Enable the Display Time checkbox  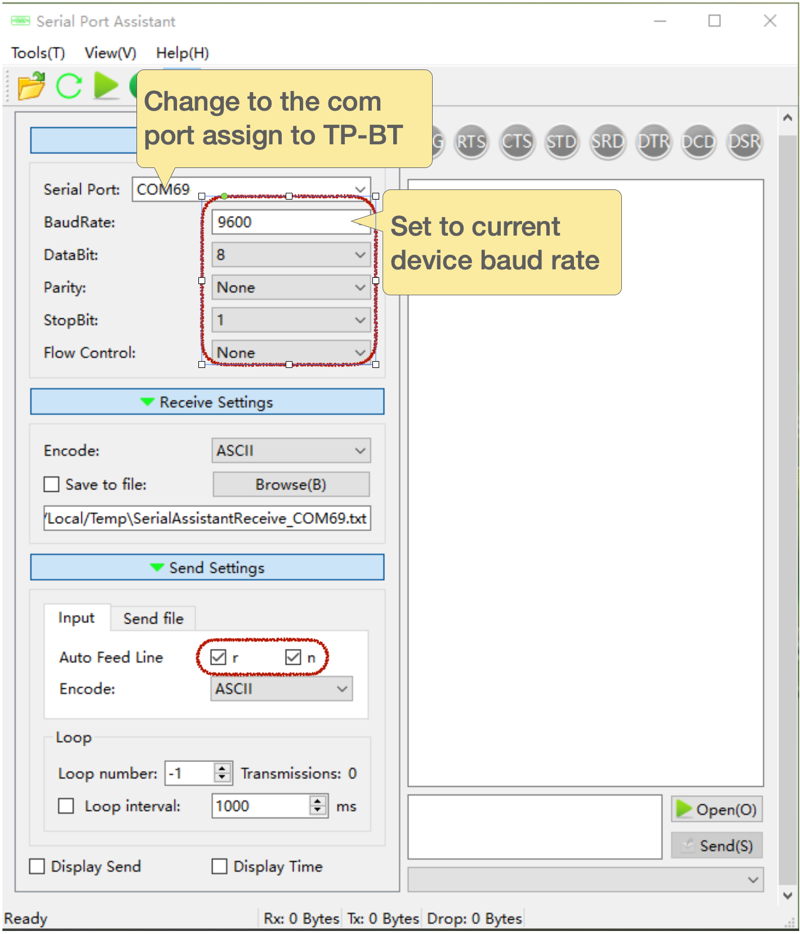coord(220,867)
